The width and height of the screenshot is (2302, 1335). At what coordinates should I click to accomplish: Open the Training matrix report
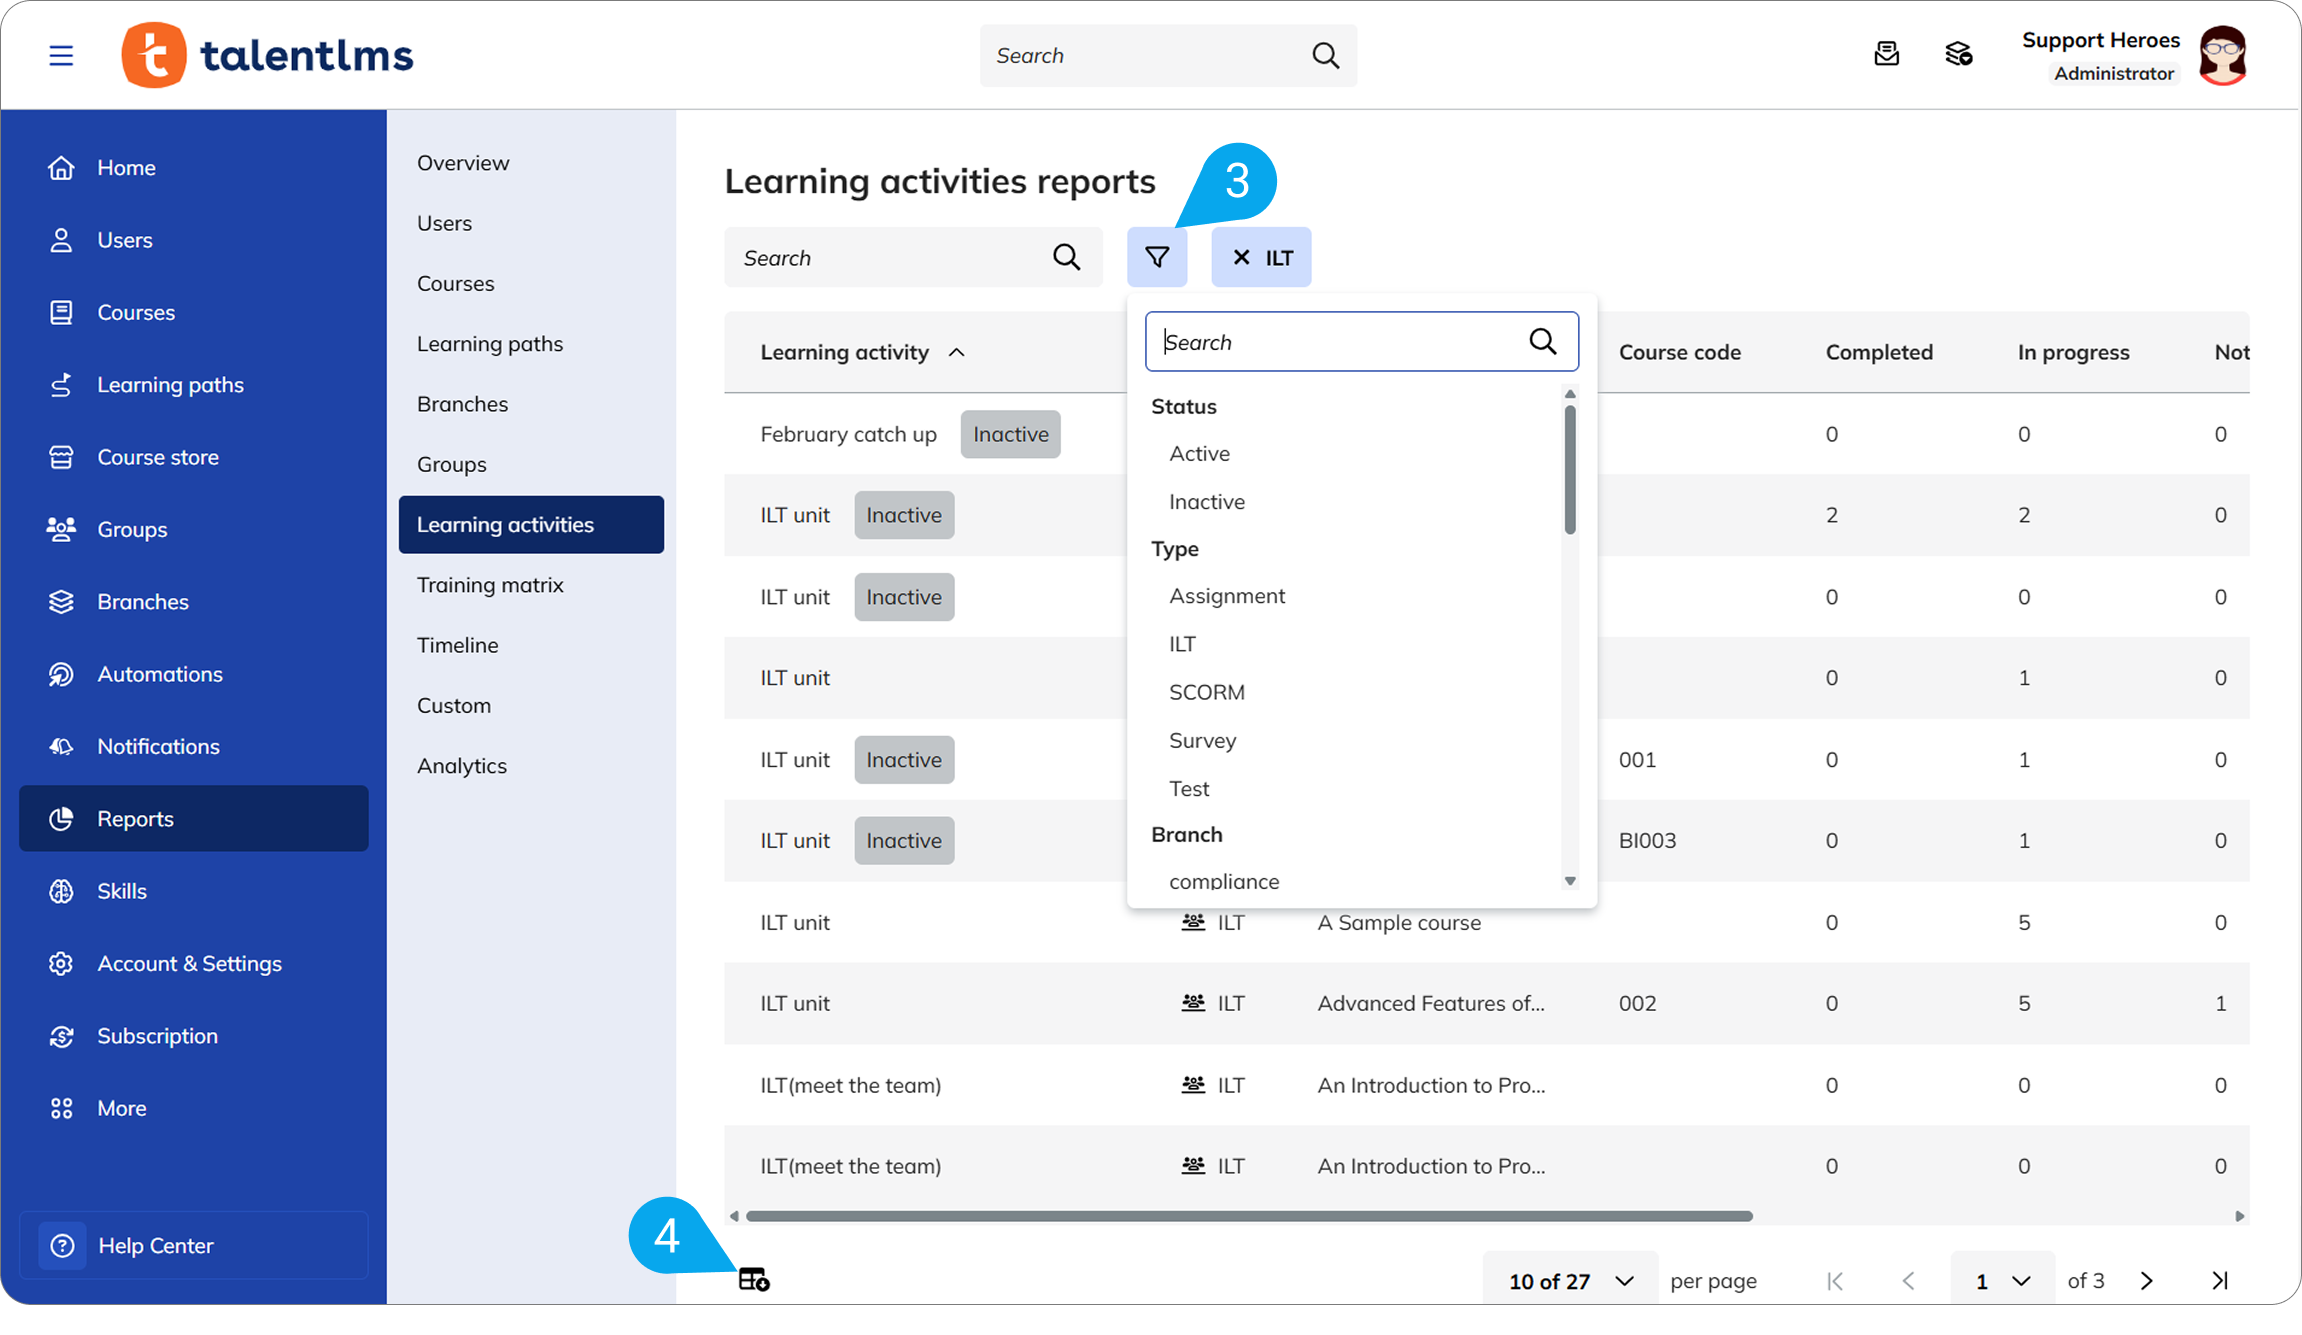coord(490,584)
